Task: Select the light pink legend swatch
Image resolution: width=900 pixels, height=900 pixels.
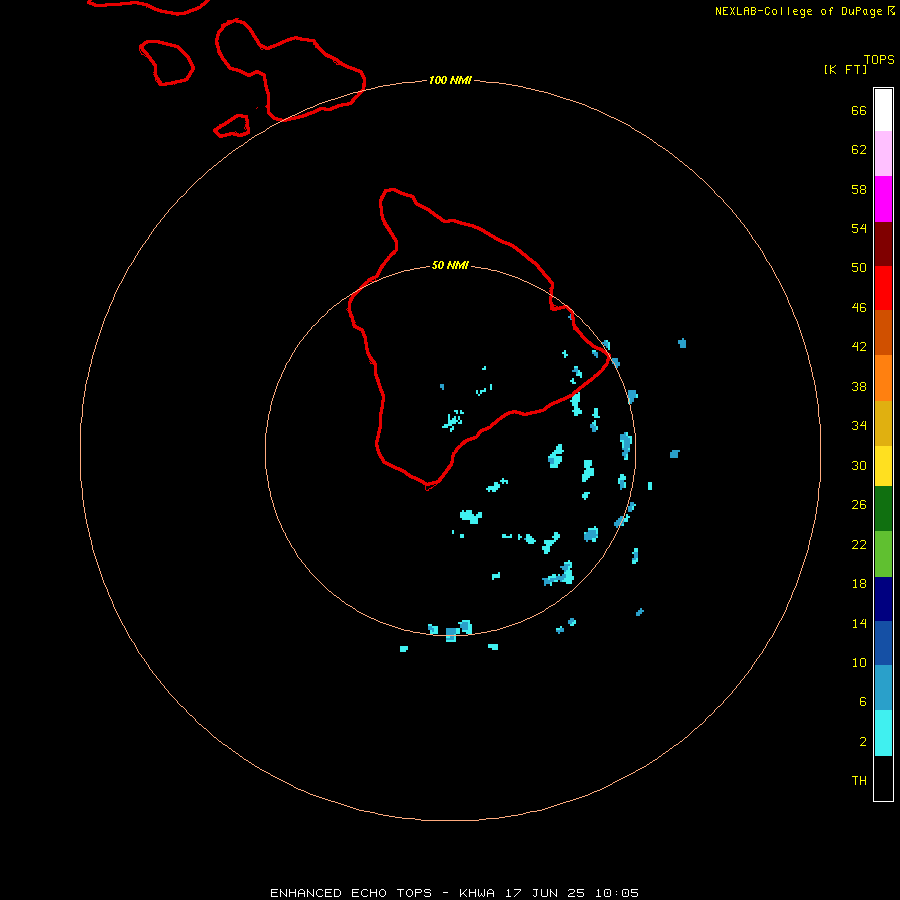Action: pos(883,153)
